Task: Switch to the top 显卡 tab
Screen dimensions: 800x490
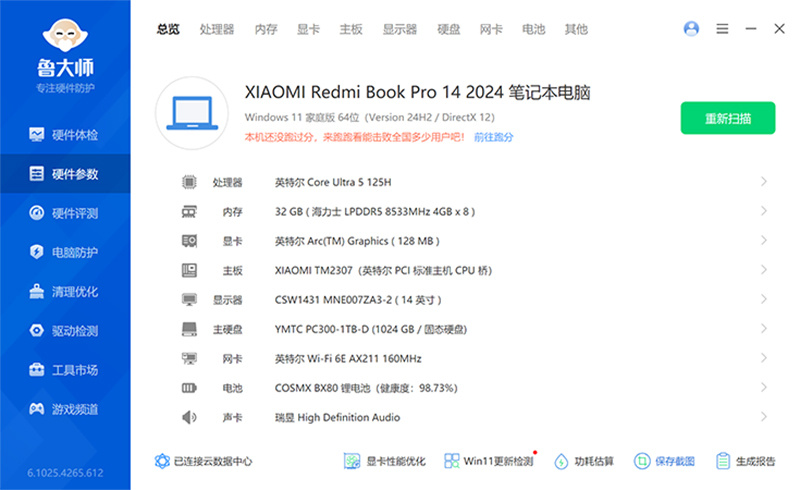Action: click(x=308, y=29)
